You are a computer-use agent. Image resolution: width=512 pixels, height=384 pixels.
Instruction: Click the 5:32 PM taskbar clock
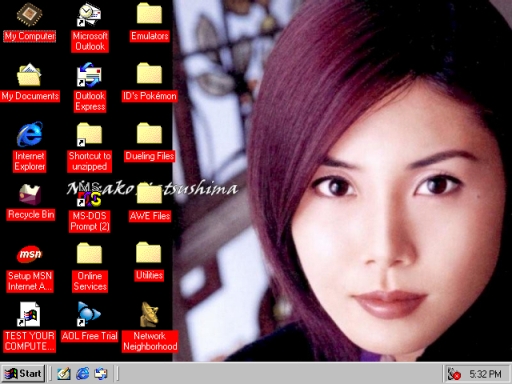pos(485,374)
